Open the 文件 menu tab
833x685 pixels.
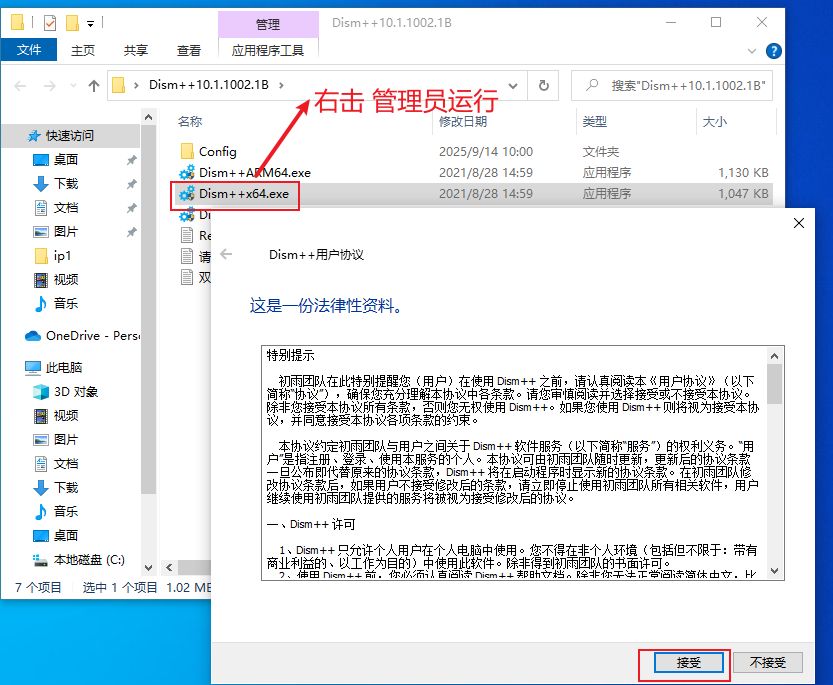click(x=29, y=50)
